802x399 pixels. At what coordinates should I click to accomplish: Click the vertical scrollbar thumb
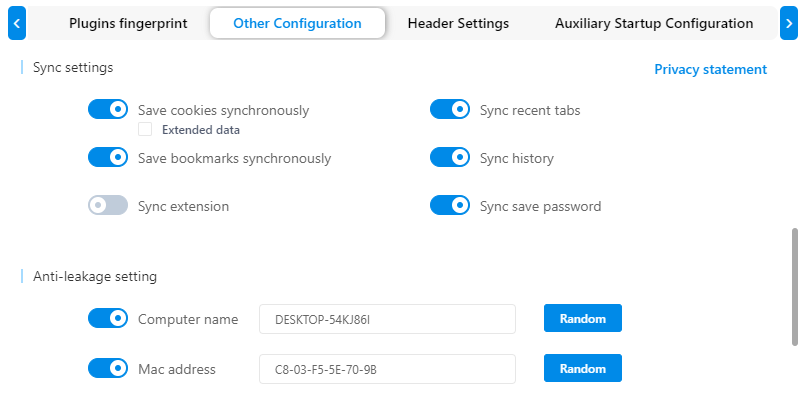pyautogui.click(x=794, y=287)
